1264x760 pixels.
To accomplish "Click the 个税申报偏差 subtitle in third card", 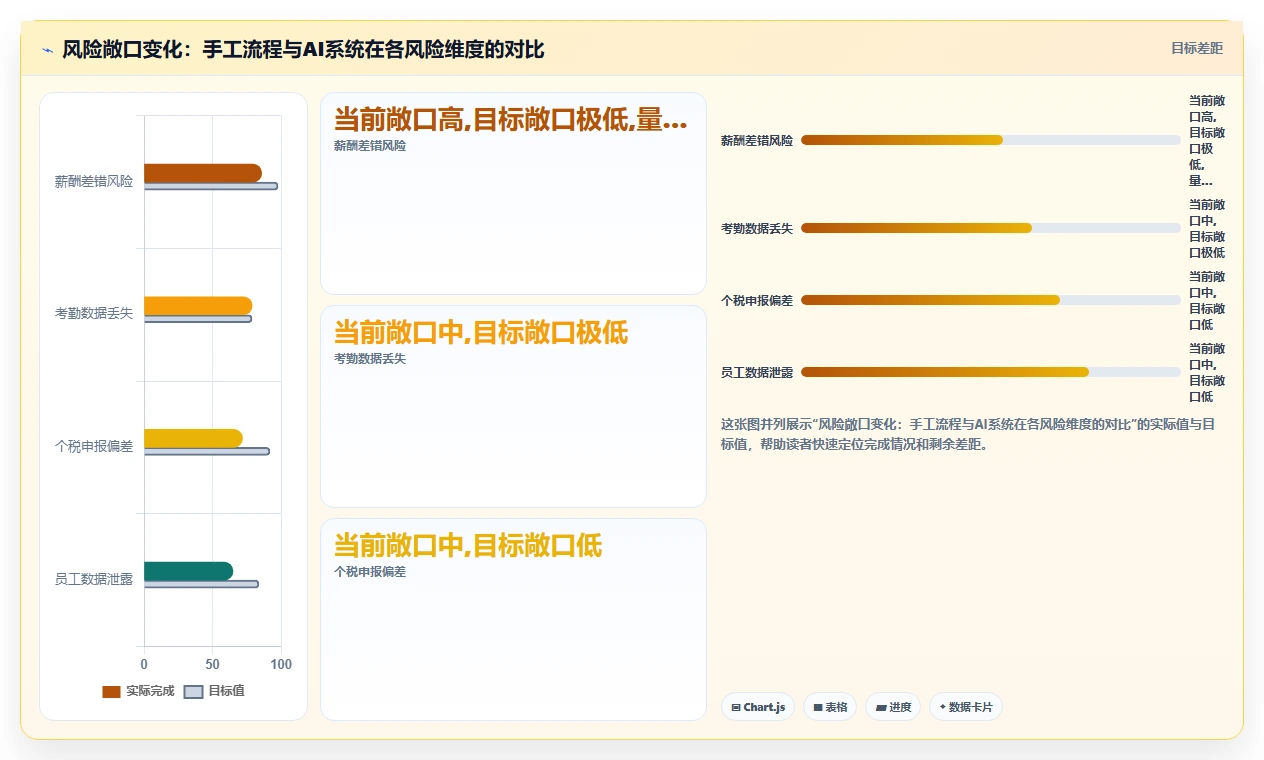I will 370,572.
